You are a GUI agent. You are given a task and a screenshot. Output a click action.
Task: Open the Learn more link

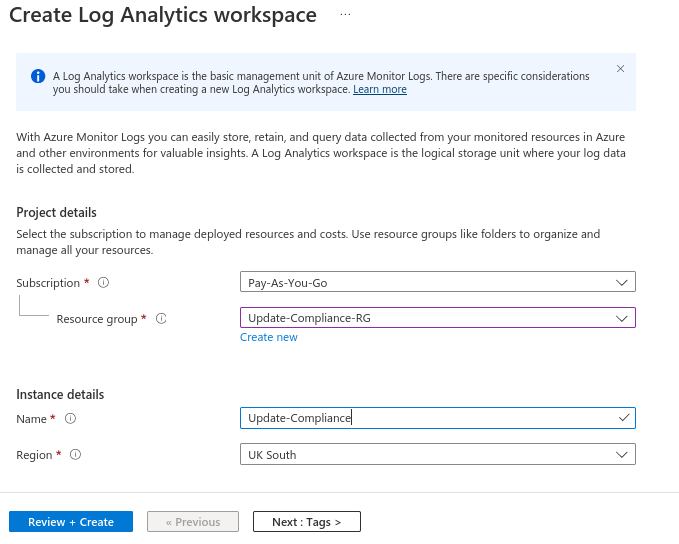(x=380, y=89)
